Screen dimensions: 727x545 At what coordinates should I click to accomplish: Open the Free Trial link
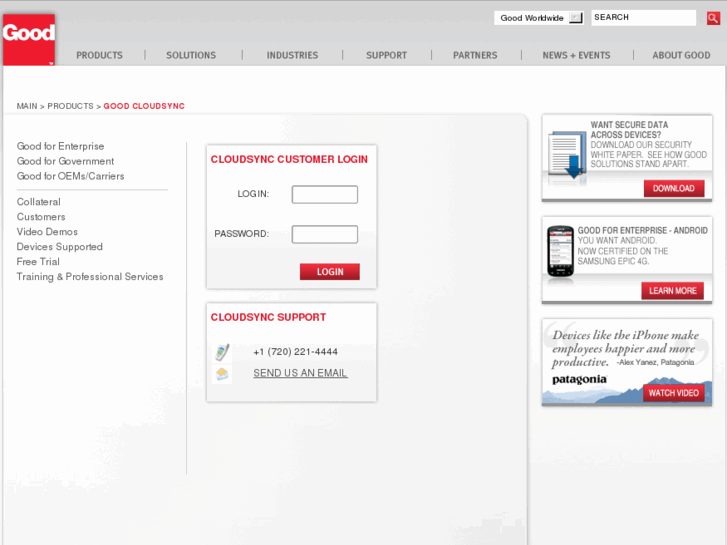click(x=38, y=262)
